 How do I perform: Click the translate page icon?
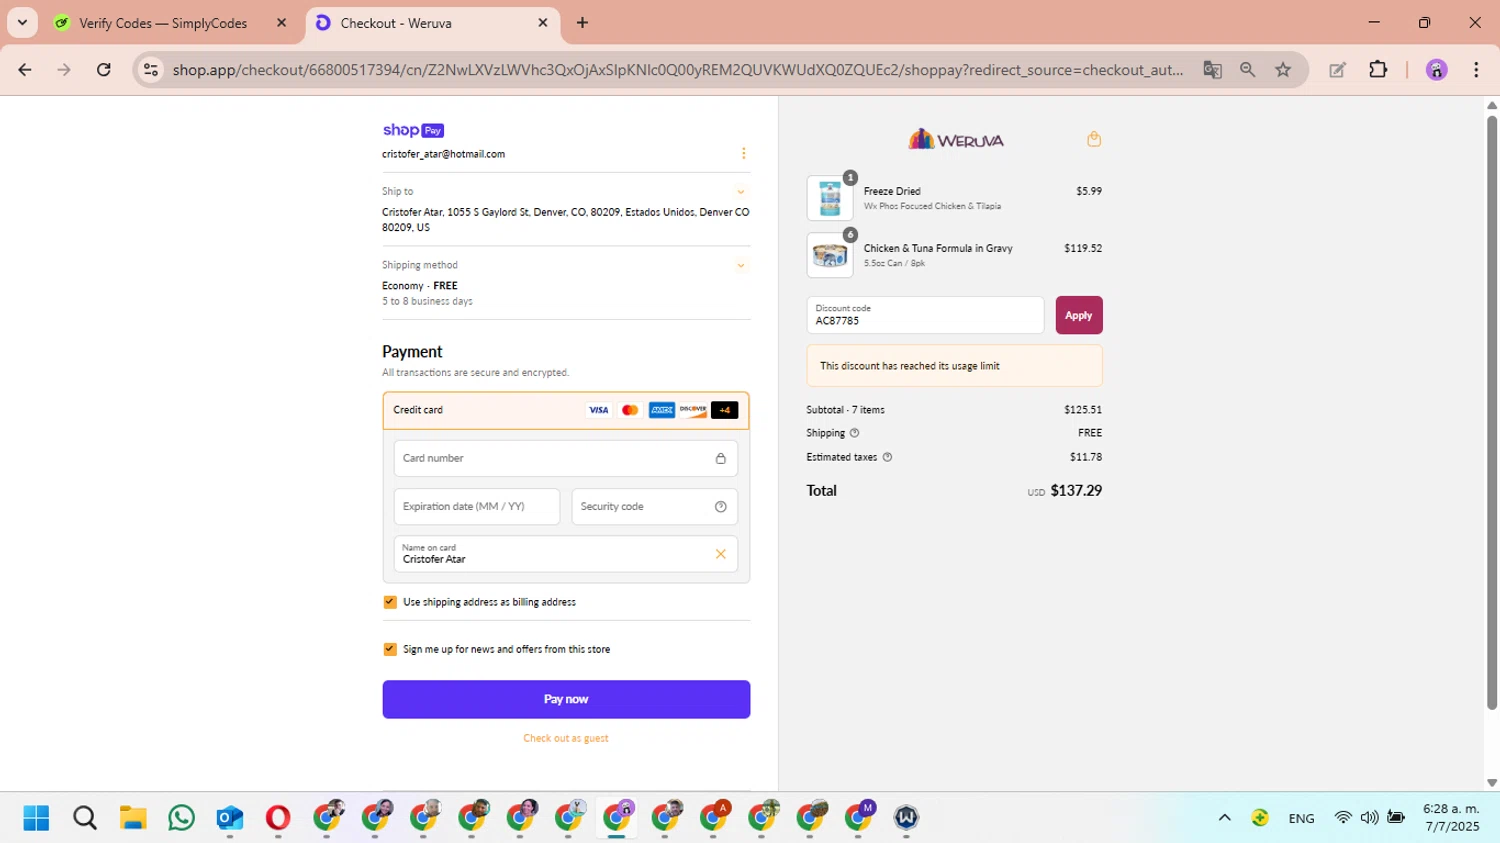(x=1212, y=69)
